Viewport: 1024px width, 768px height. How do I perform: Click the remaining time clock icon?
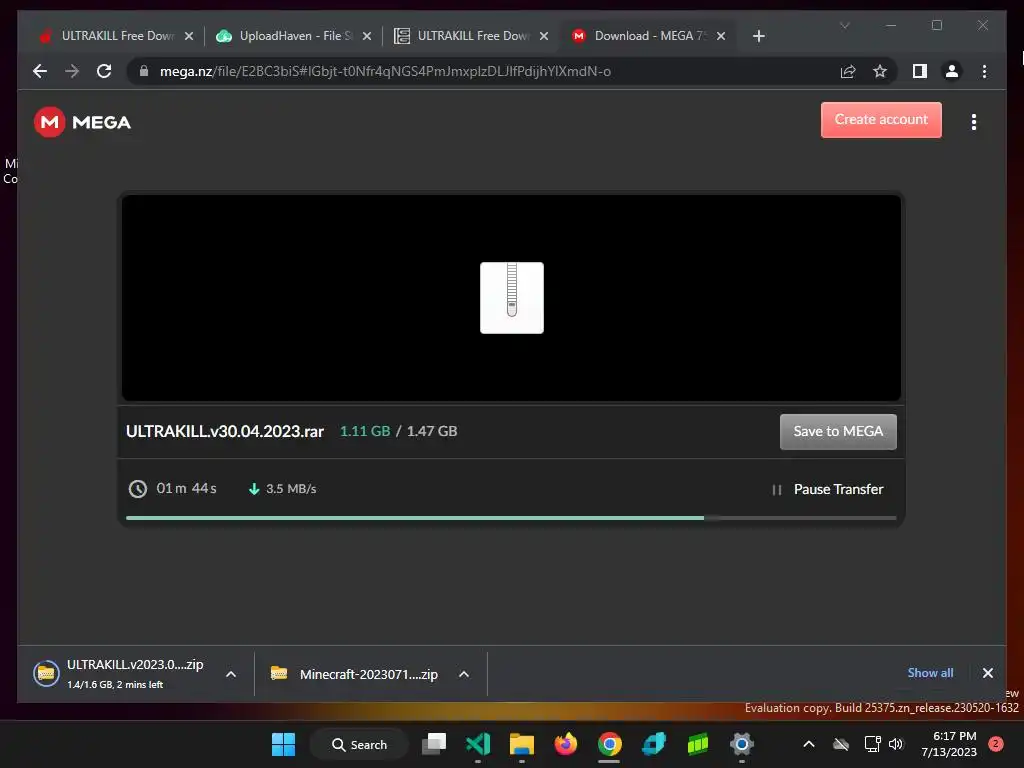(138, 488)
